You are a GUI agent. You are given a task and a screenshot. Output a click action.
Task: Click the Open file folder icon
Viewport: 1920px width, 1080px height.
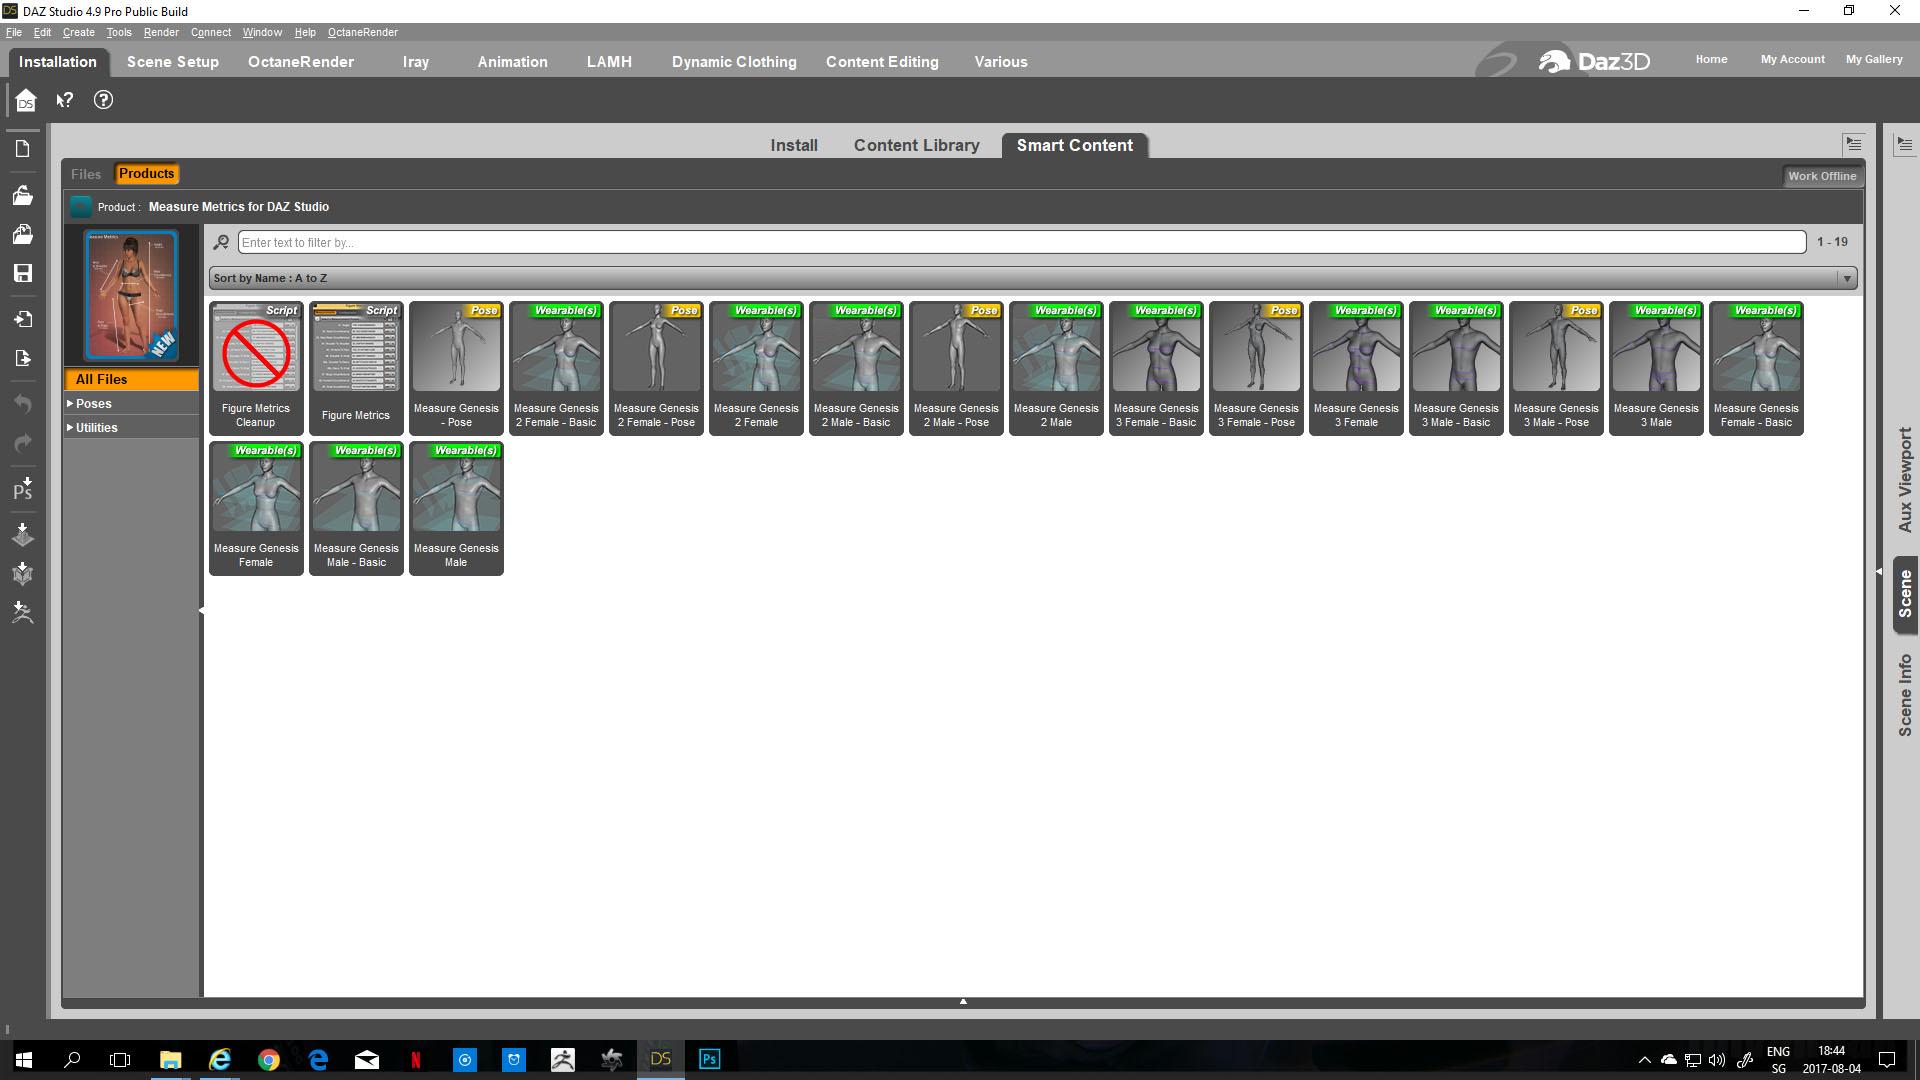tap(23, 195)
